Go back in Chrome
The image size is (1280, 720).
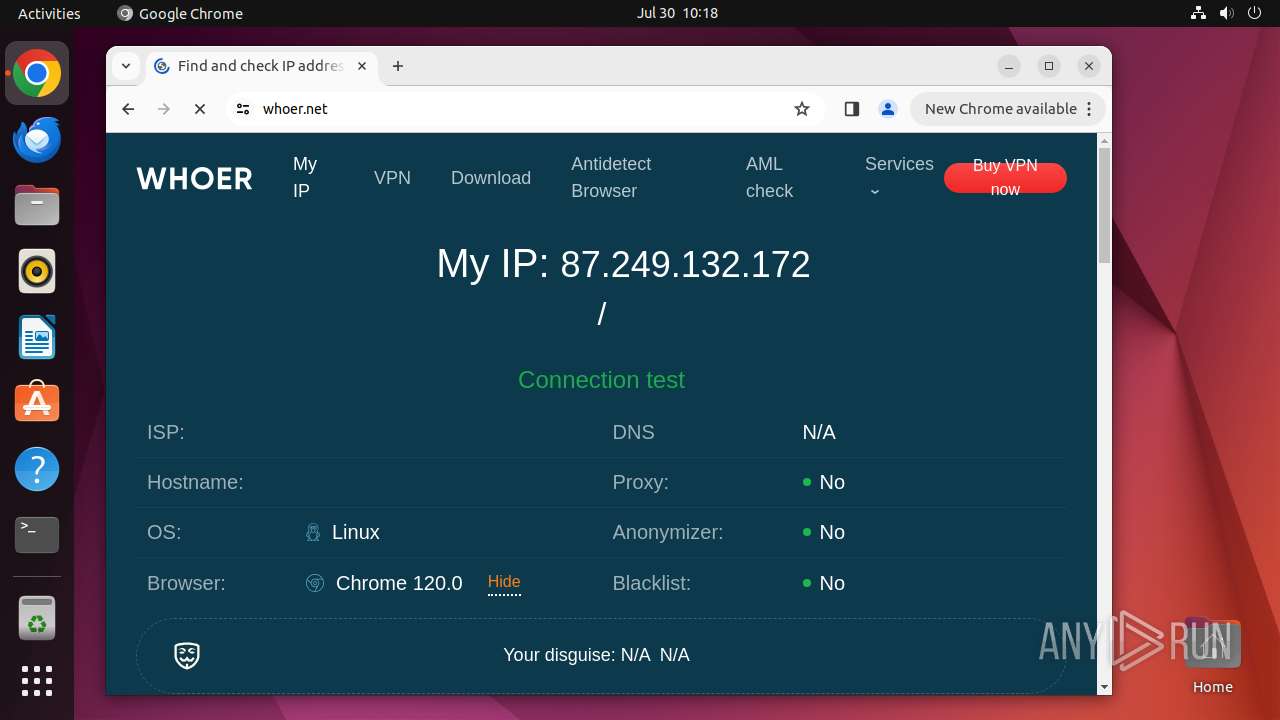[x=128, y=109]
